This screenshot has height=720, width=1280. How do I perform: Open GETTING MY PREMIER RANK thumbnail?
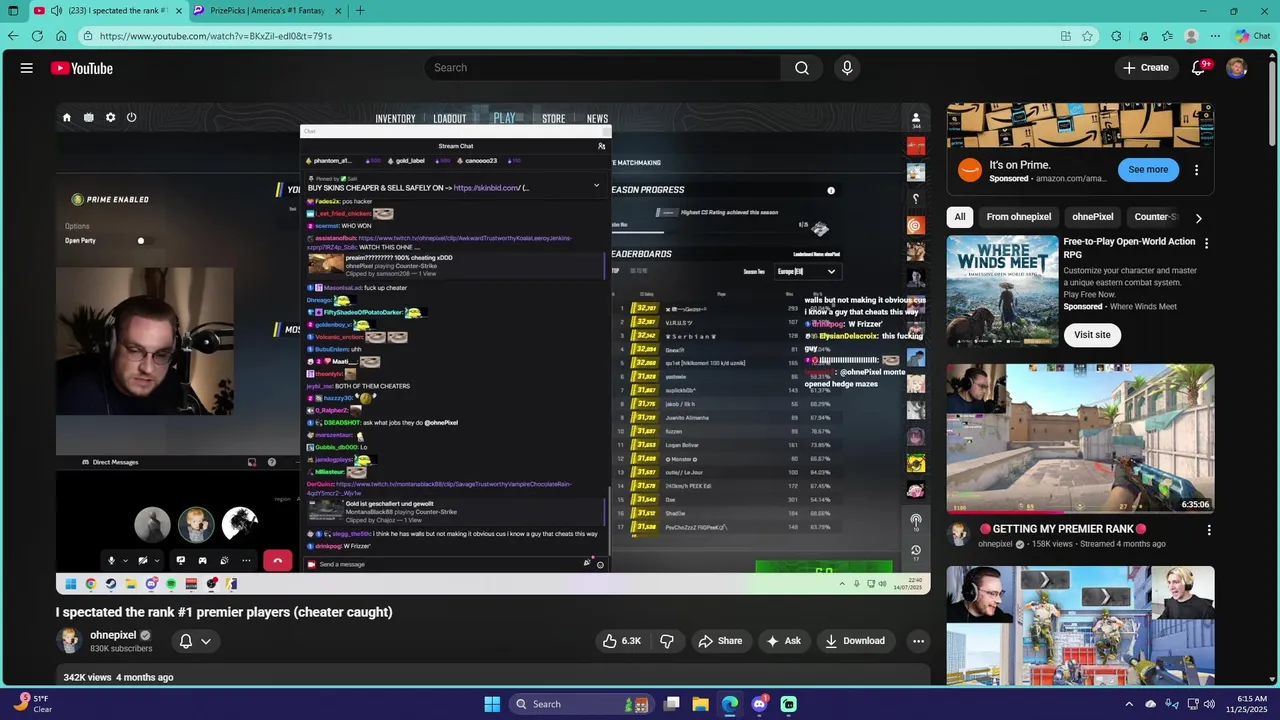[1081, 439]
